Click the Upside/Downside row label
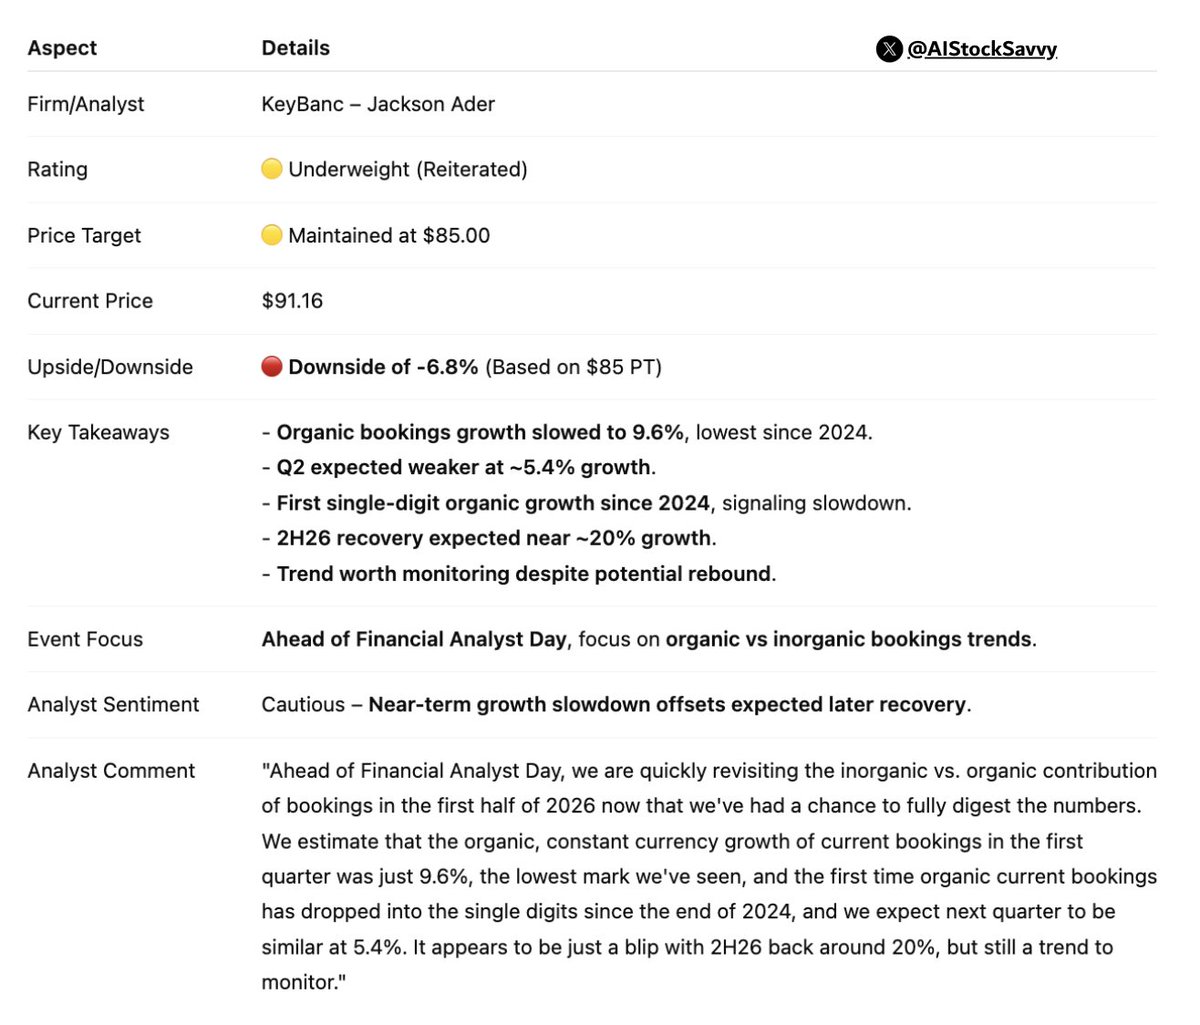Viewport: 1200px width, 1025px height. click(110, 367)
